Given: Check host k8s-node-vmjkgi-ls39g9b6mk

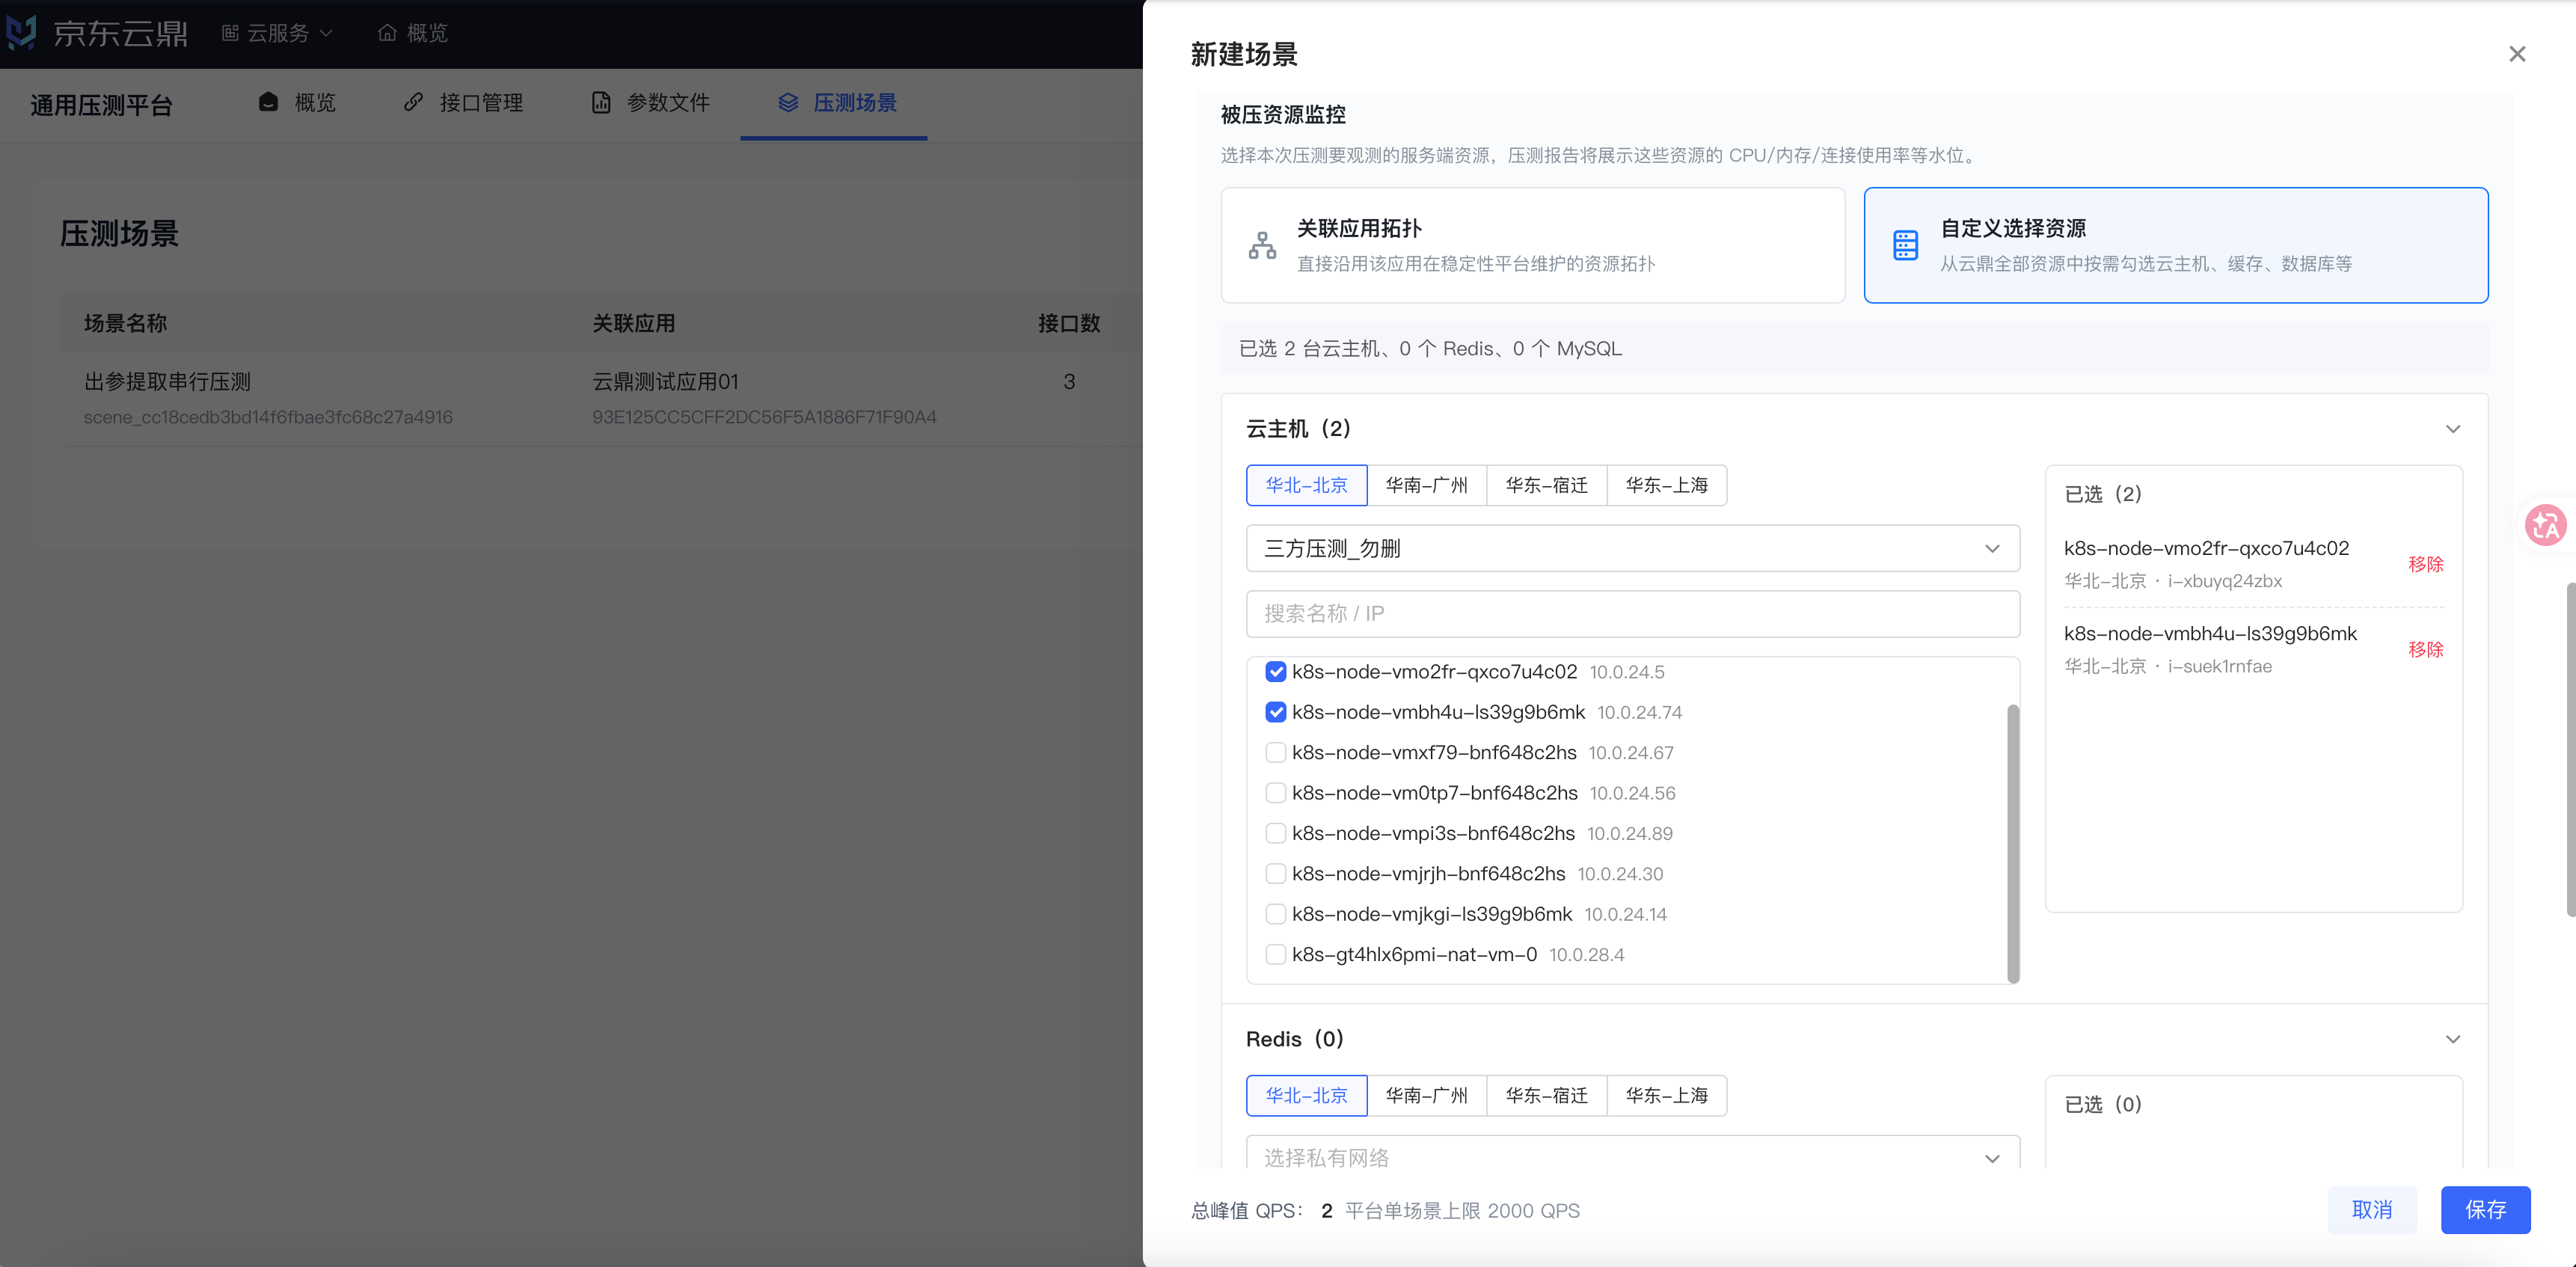Looking at the screenshot, I should click(x=1275, y=914).
